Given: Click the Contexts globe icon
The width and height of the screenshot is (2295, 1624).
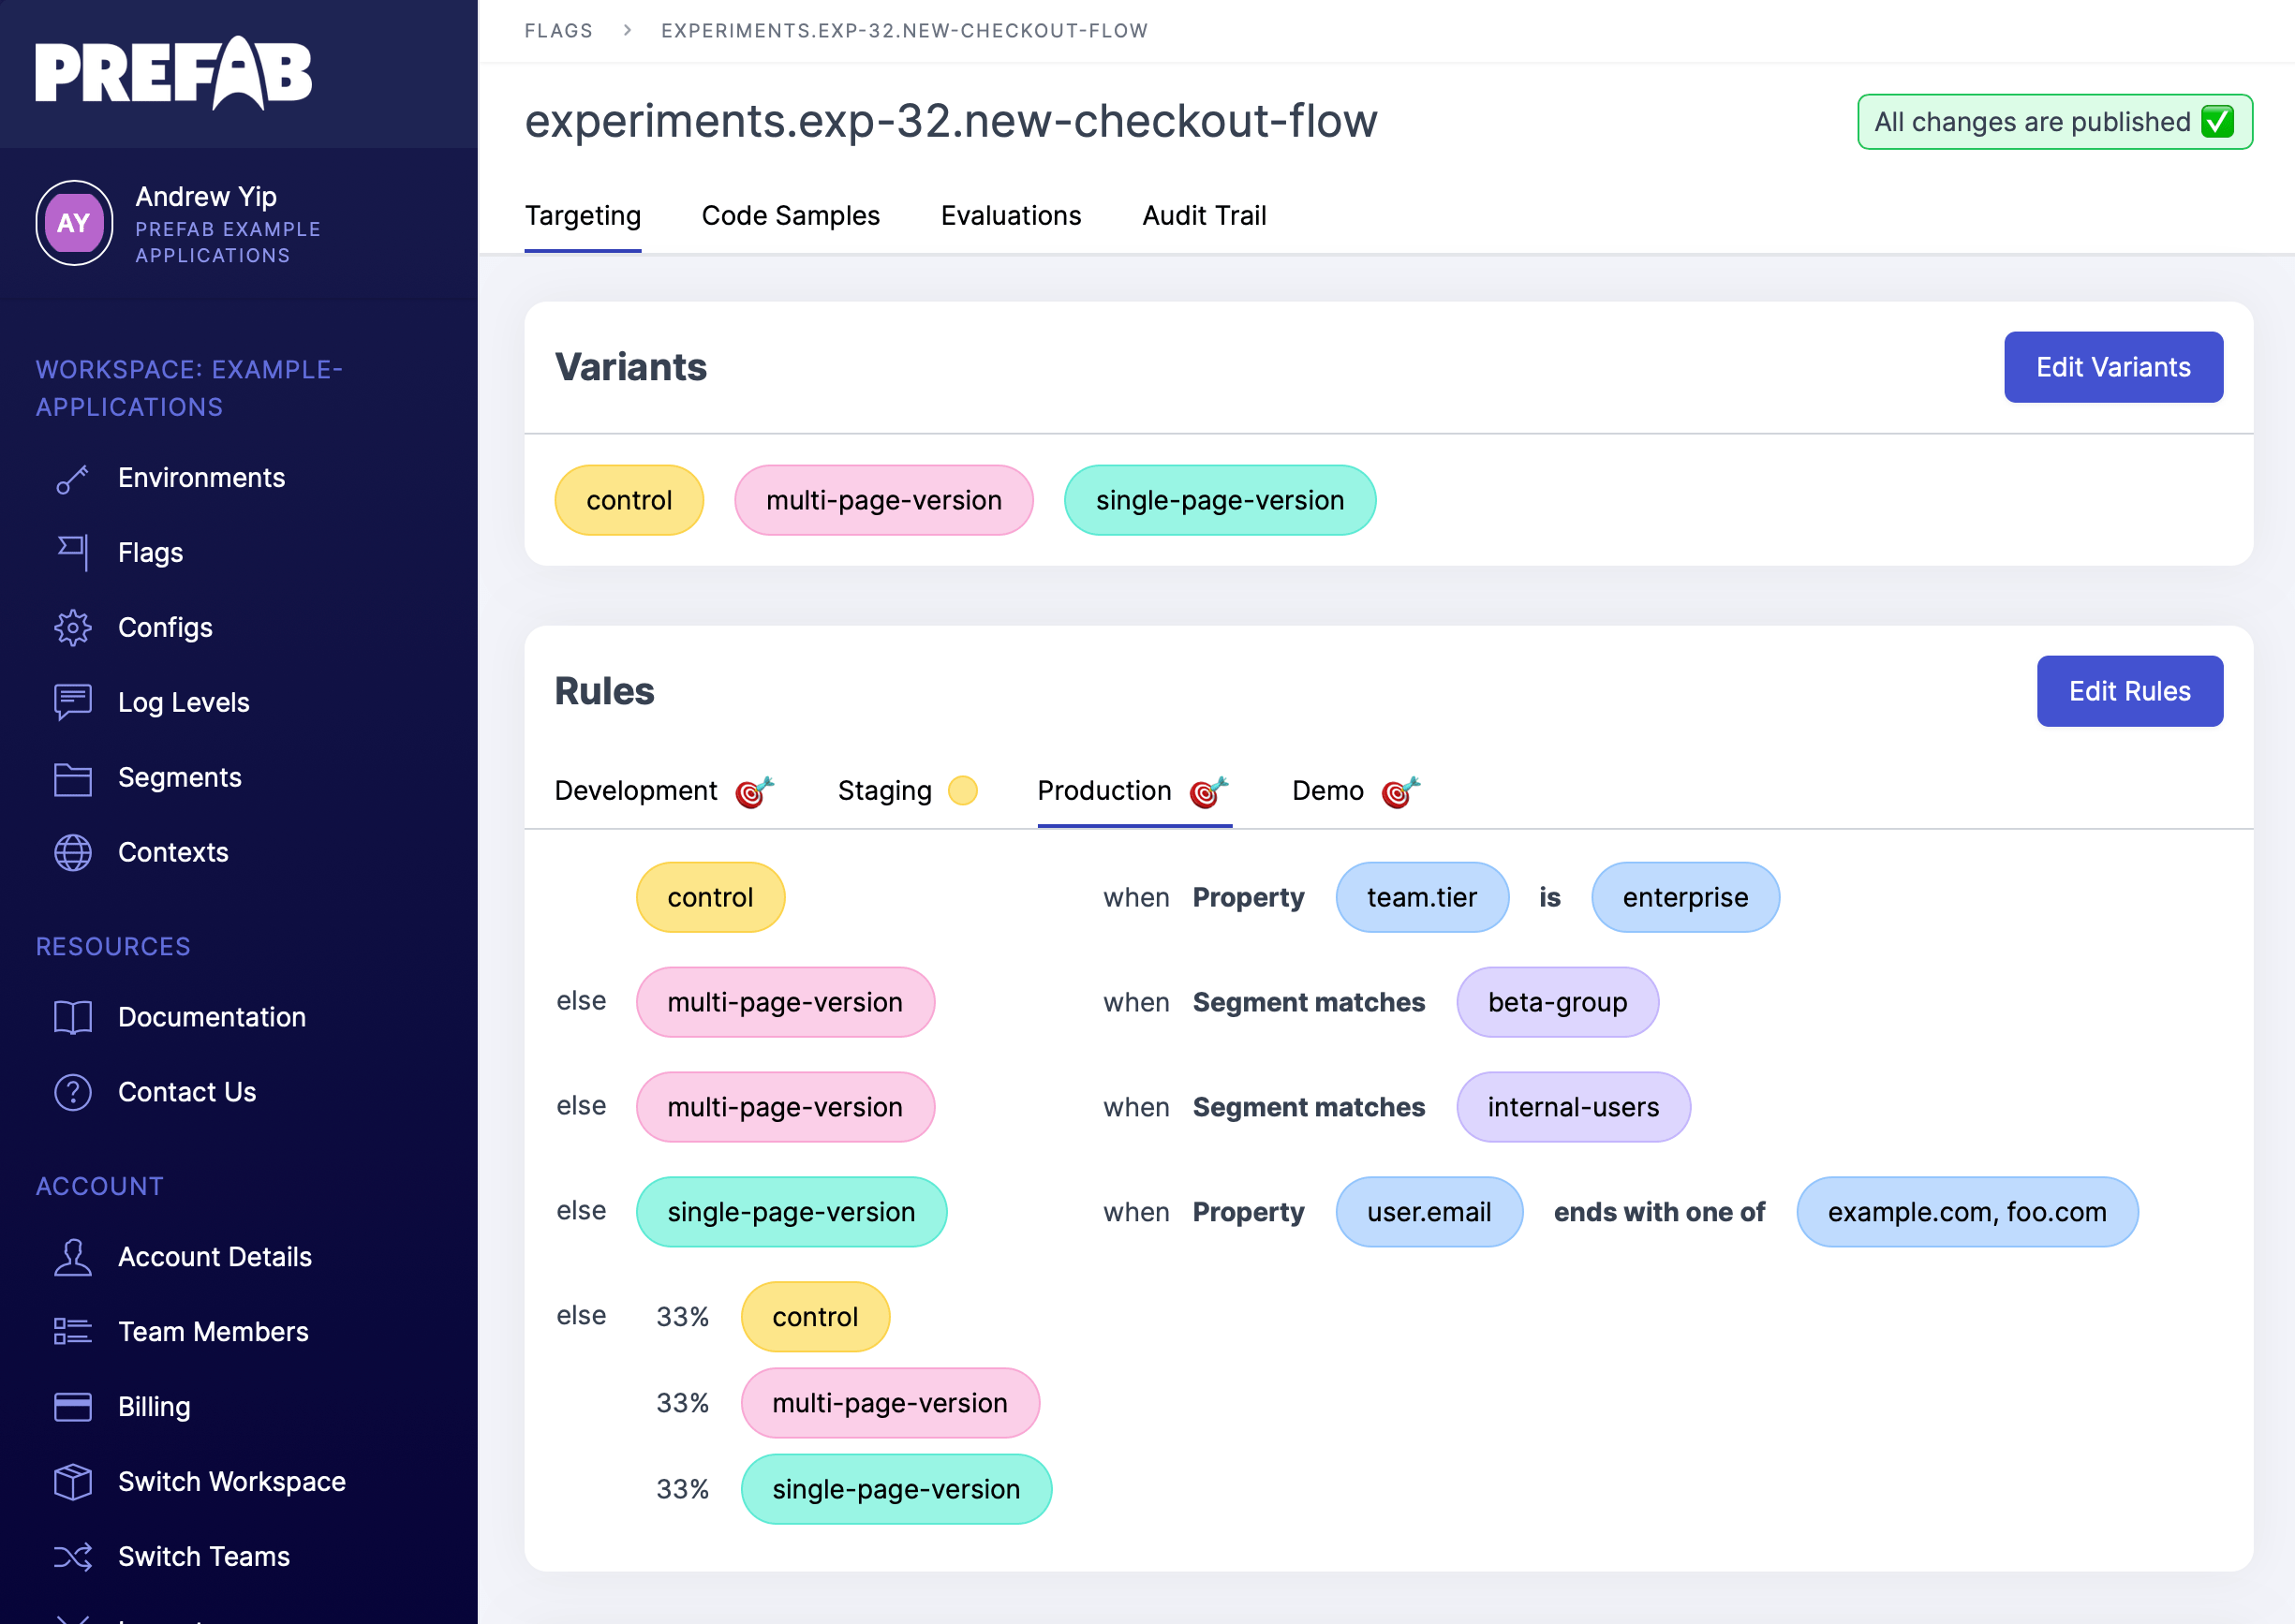Looking at the screenshot, I should click(x=72, y=853).
